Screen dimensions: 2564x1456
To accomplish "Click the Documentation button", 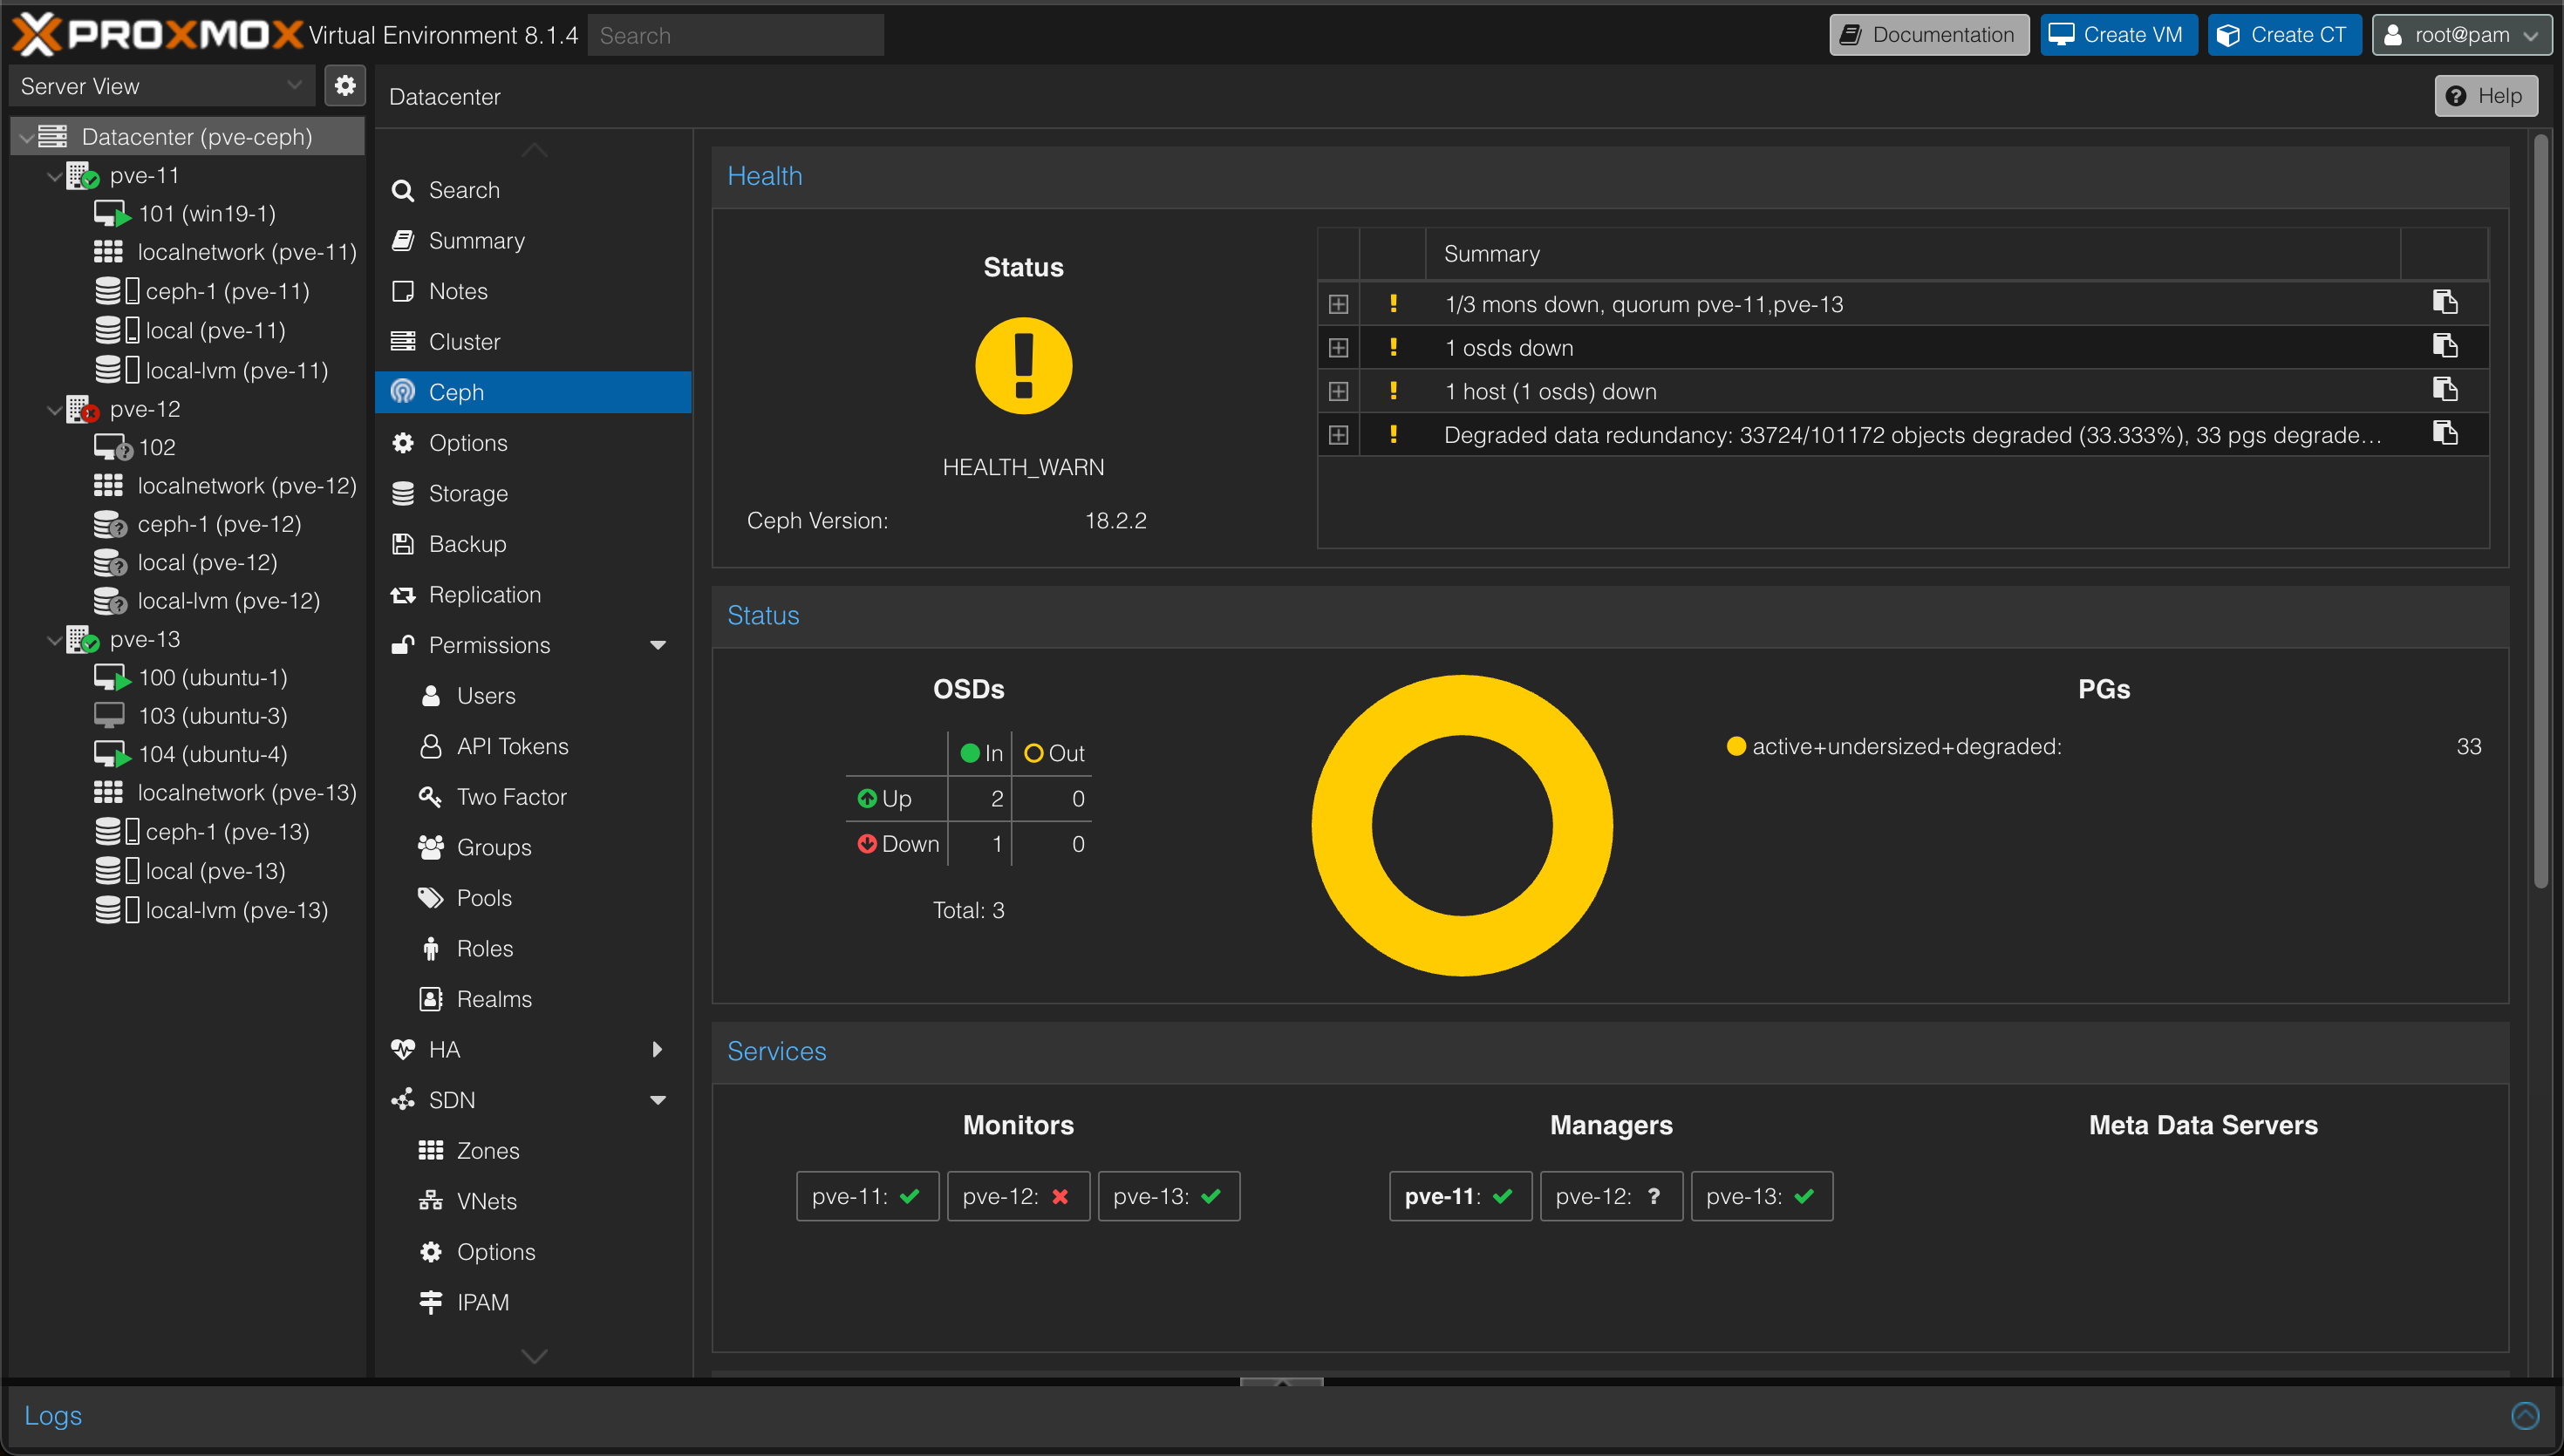I will point(1928,35).
